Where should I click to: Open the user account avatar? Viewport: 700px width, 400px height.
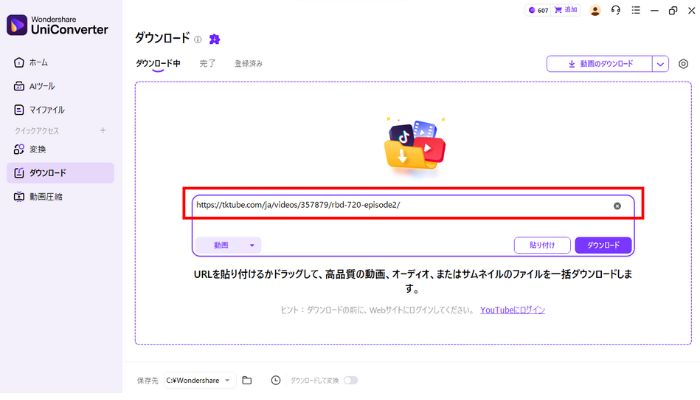(x=595, y=10)
